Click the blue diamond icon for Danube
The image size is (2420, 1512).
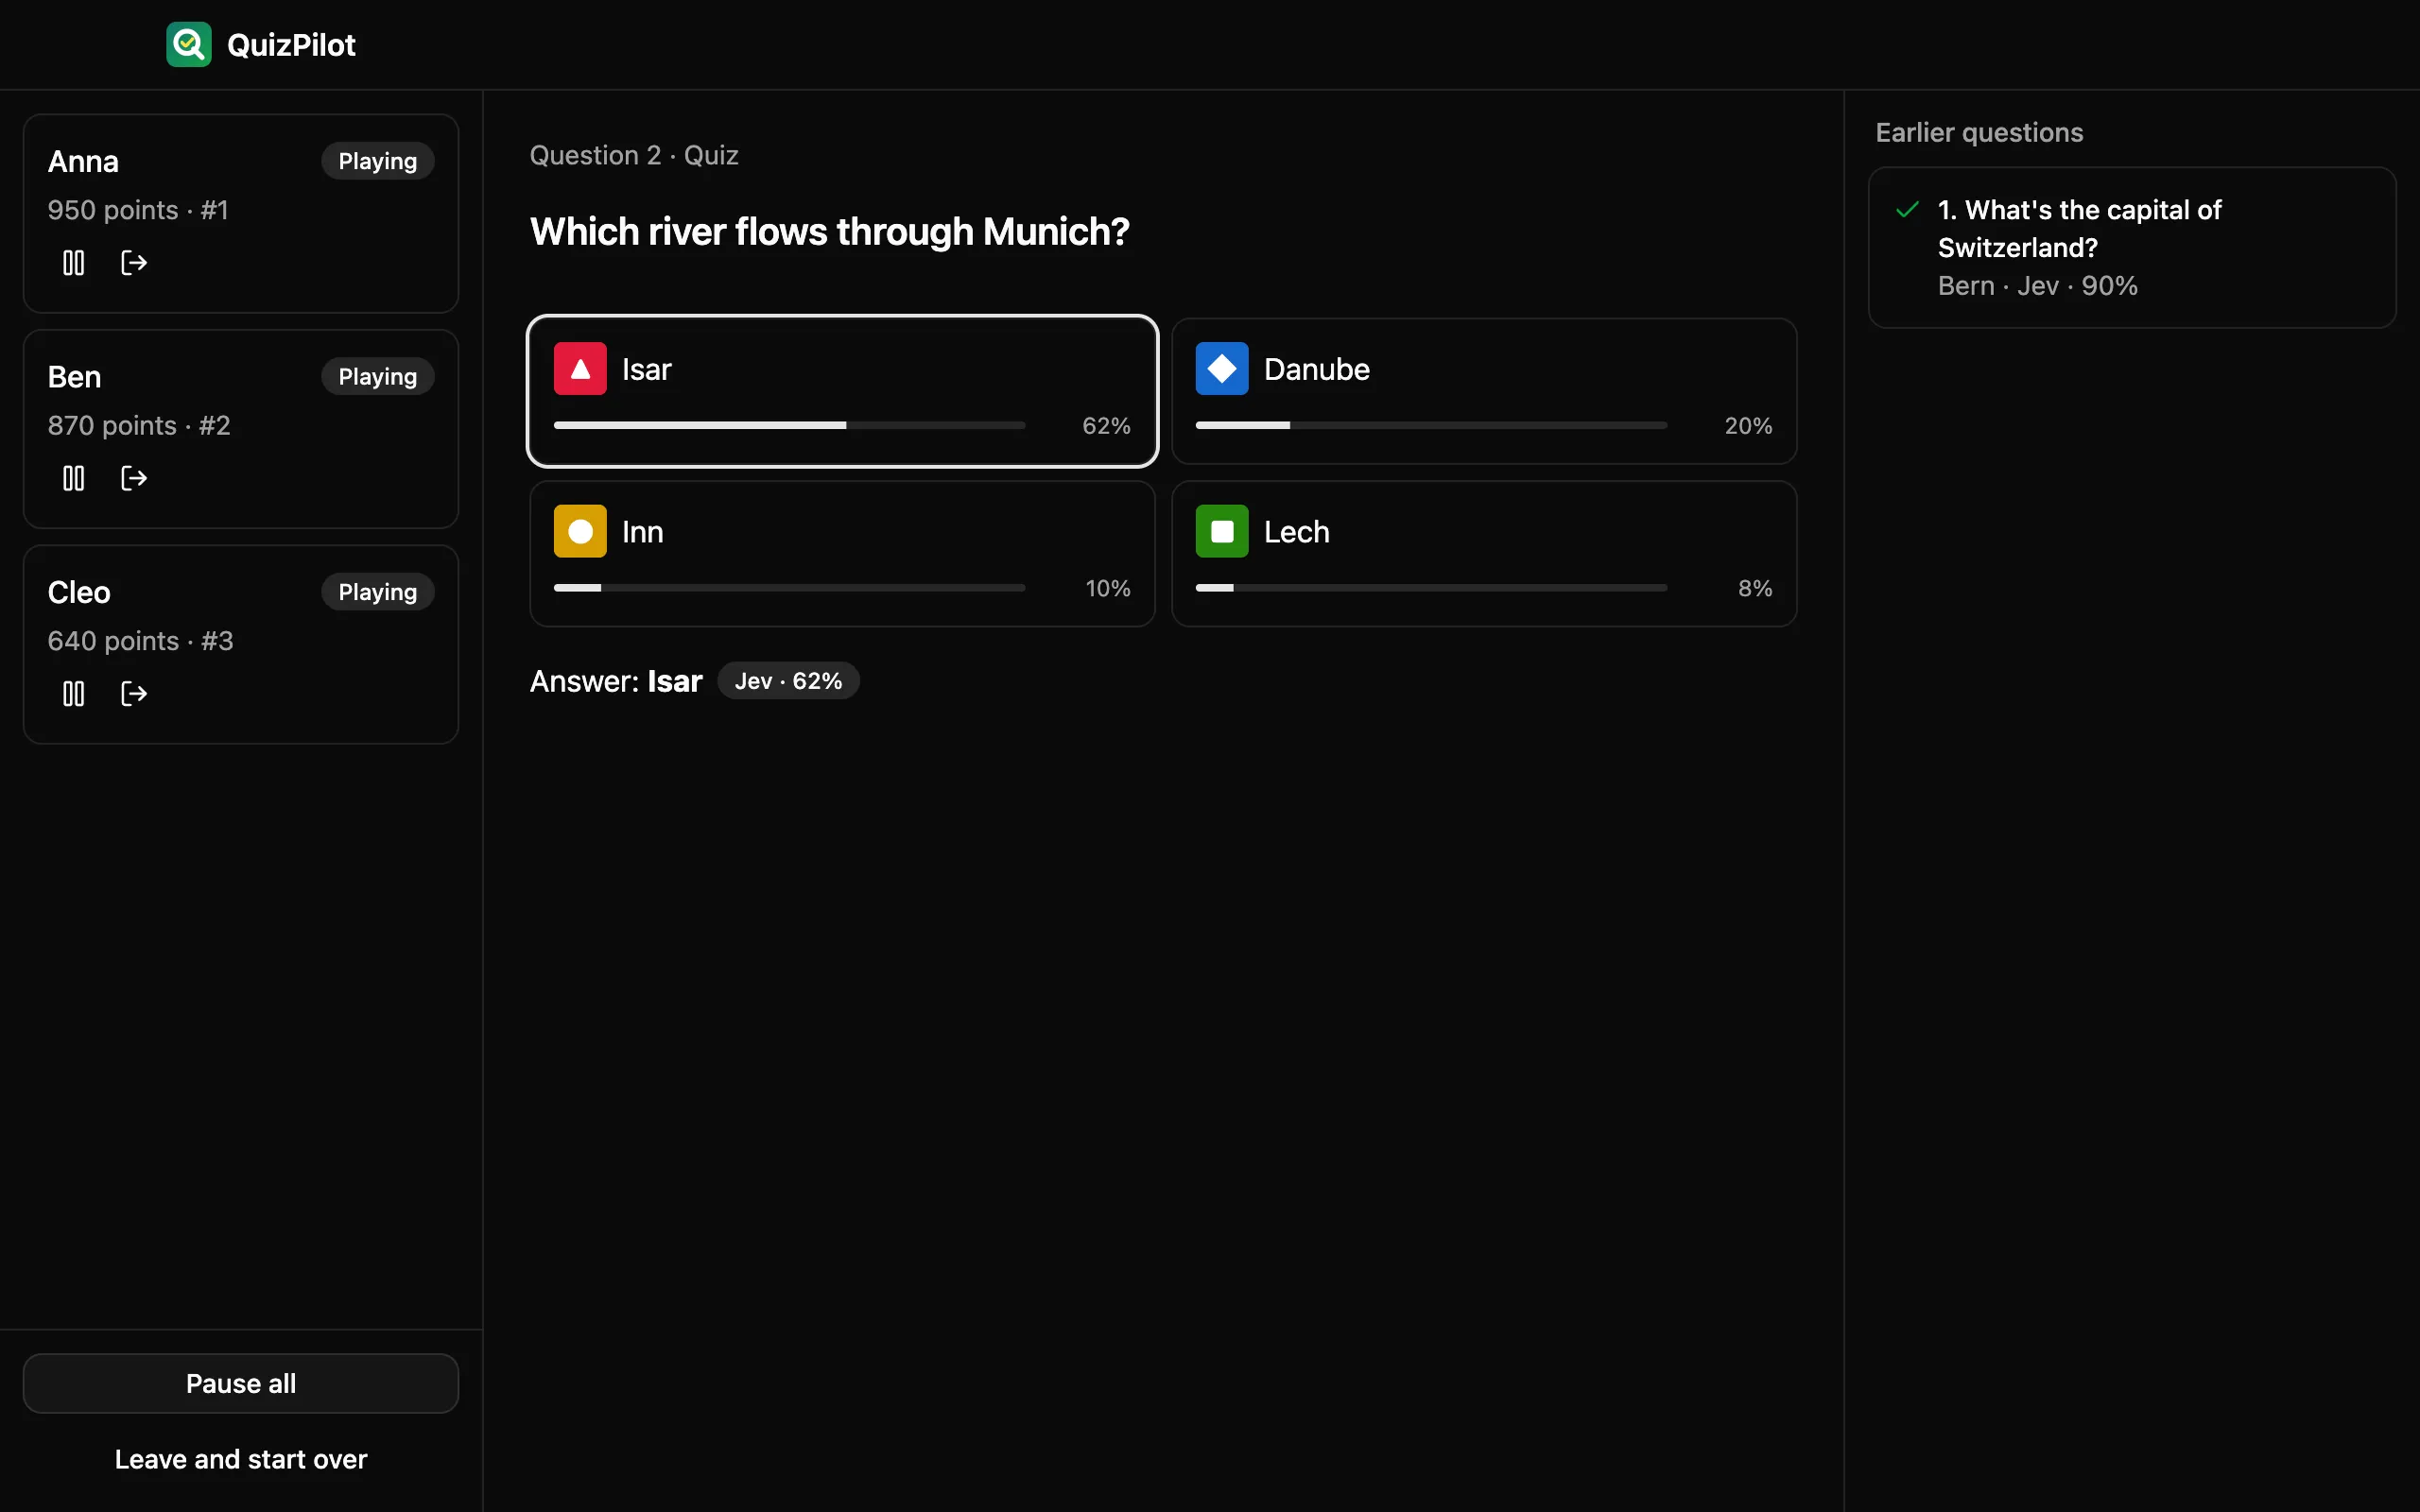point(1222,369)
